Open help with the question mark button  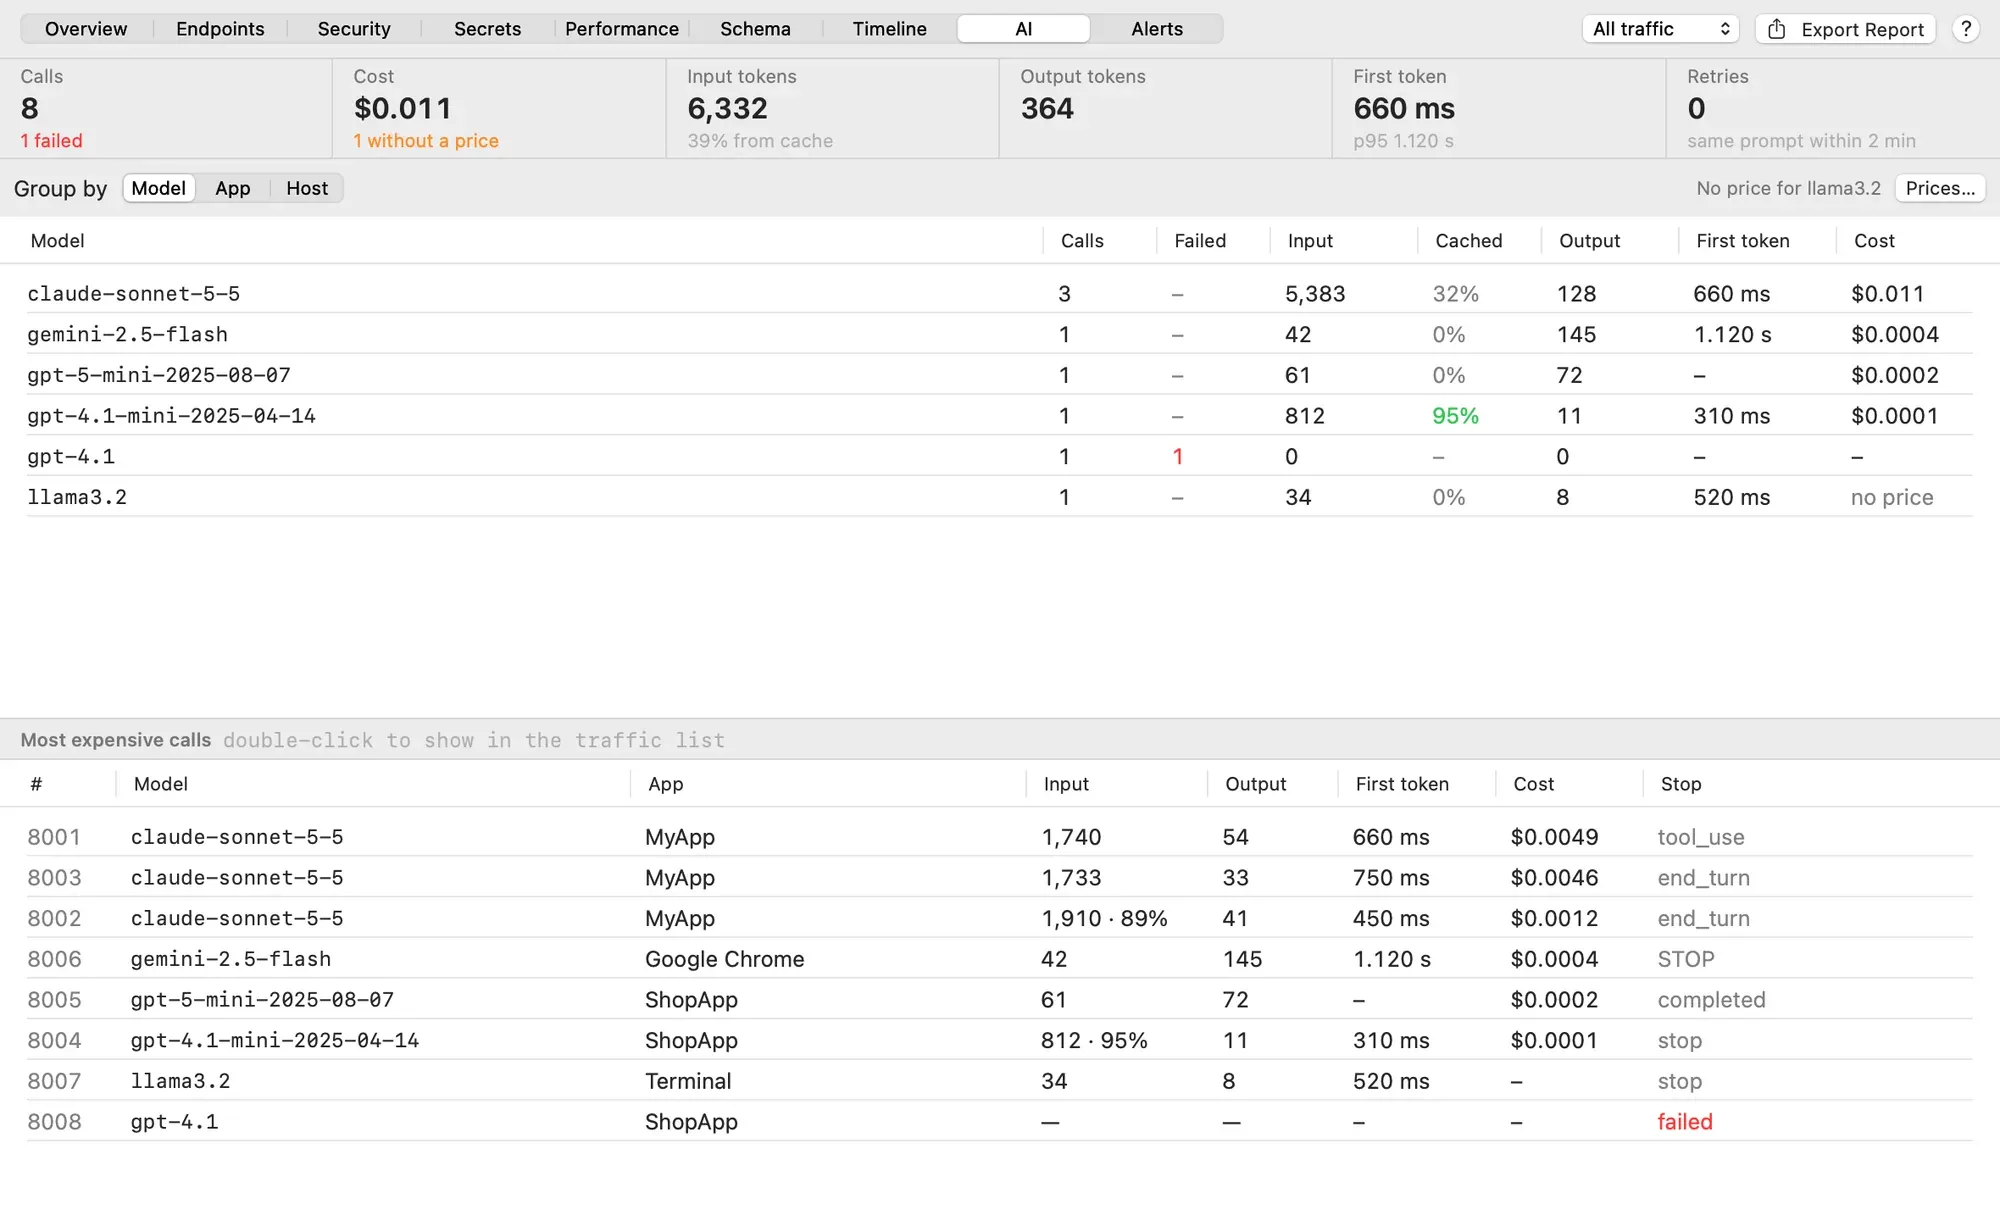coord(1966,29)
